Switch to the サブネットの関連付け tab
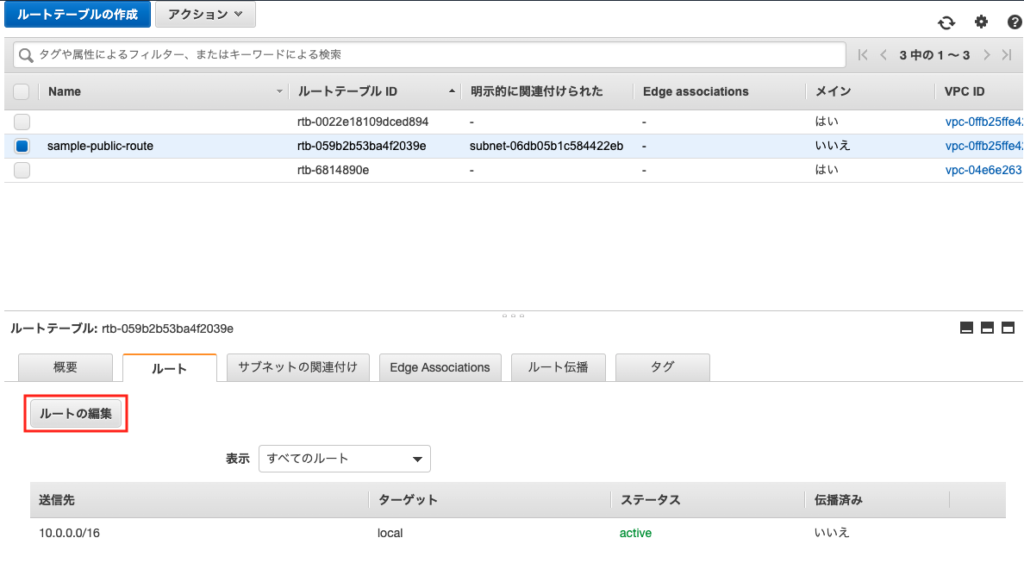 tap(298, 367)
